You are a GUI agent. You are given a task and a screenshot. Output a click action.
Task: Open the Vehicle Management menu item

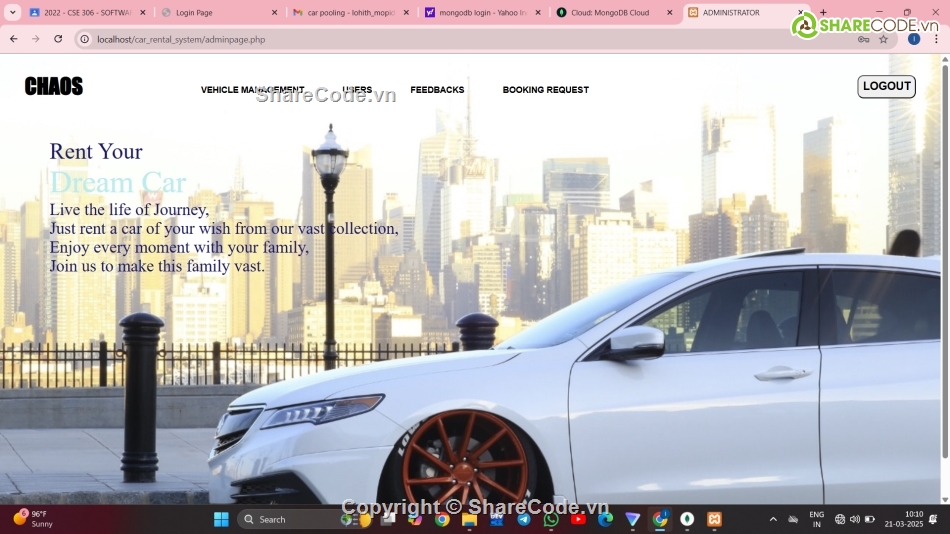[252, 90]
